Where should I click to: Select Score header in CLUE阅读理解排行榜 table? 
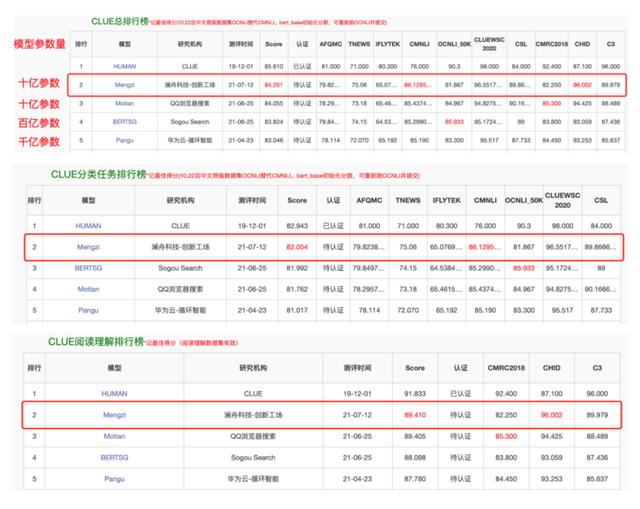click(415, 368)
